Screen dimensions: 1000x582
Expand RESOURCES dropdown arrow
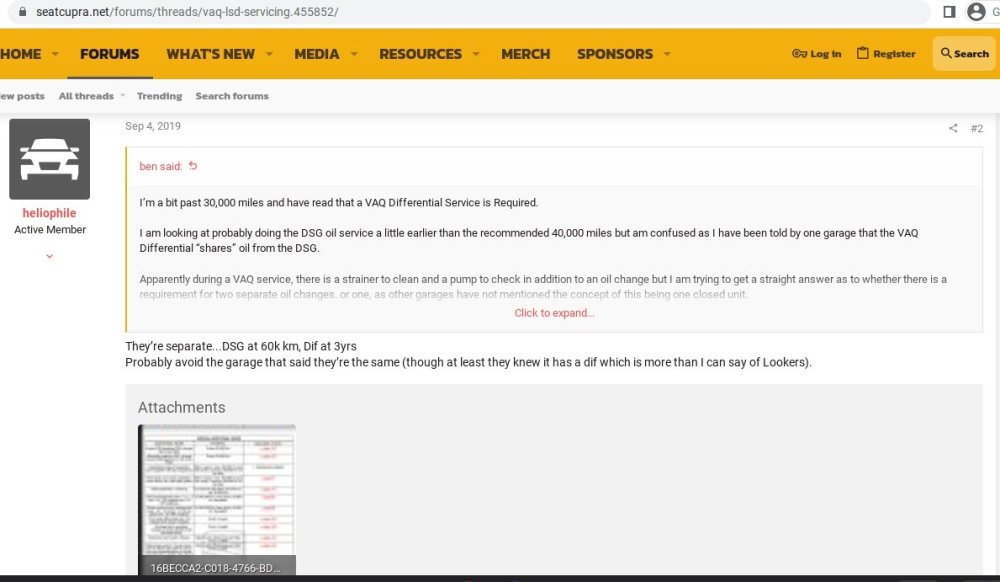click(x=476, y=54)
